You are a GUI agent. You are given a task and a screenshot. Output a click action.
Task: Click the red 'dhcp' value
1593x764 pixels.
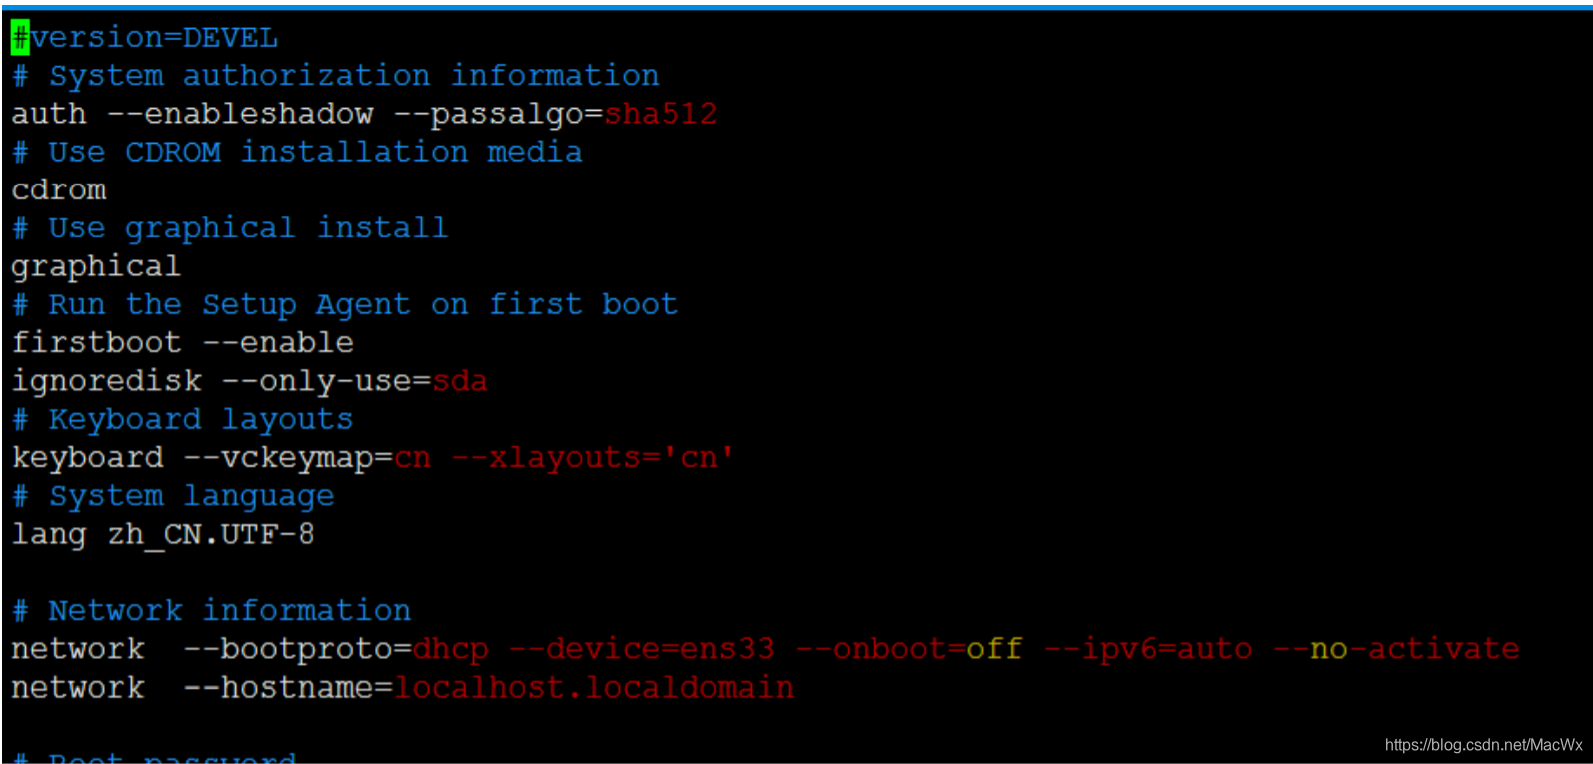(451, 649)
